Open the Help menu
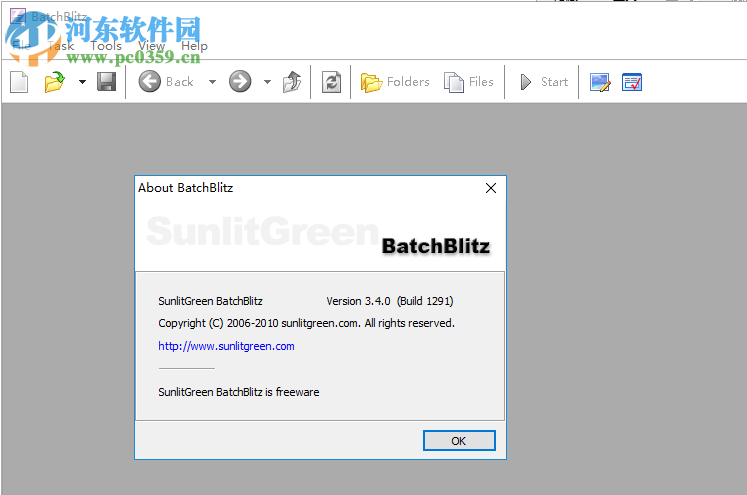Viewport: 747px width, 495px height. point(194,46)
